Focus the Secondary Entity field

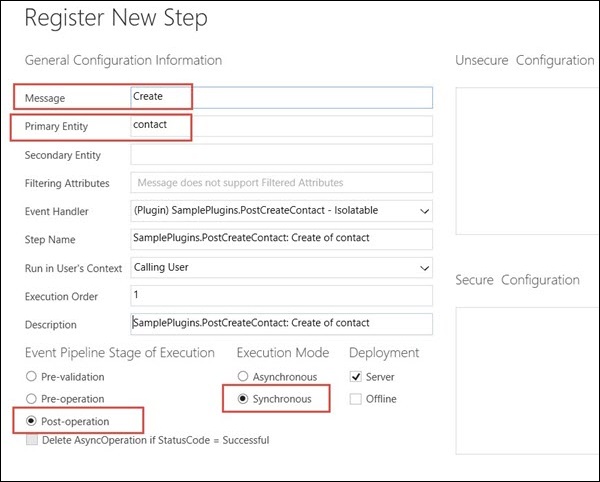[281, 155]
